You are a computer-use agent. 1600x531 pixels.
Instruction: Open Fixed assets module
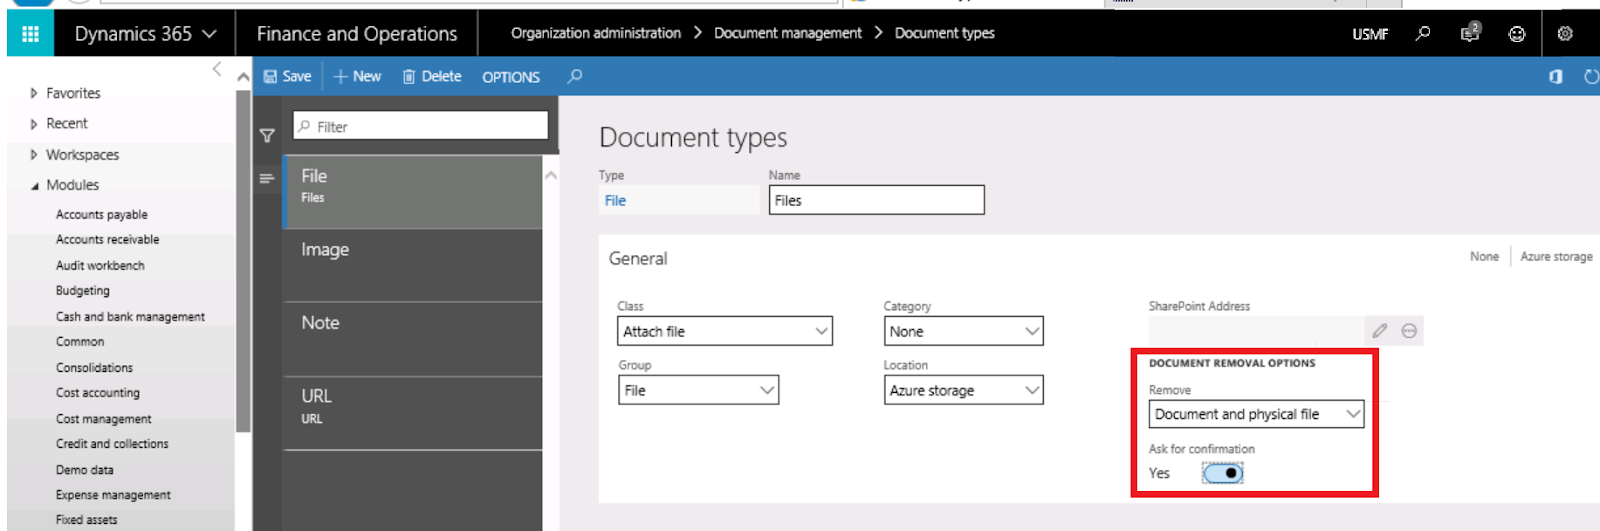[x=86, y=520]
